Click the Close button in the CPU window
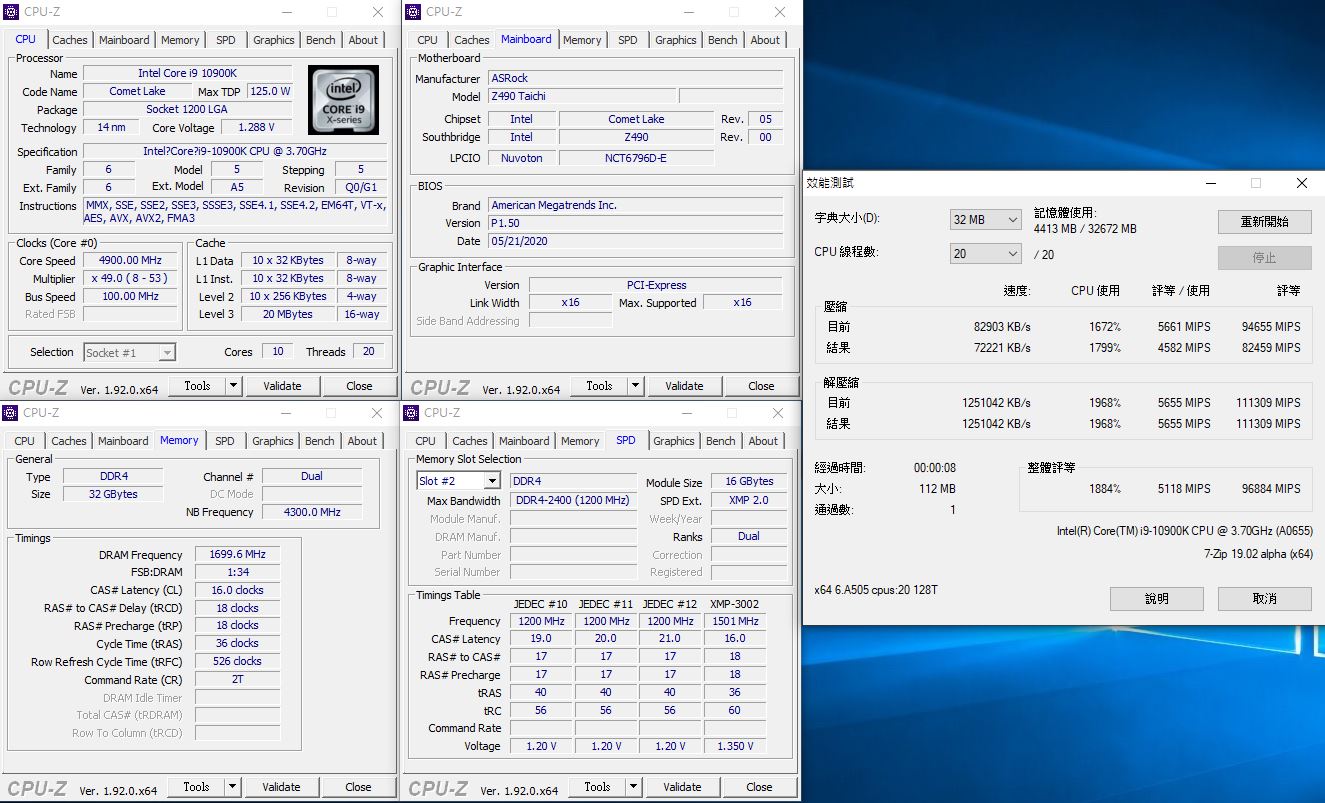Viewport: 1325px width, 803px height. click(x=360, y=386)
